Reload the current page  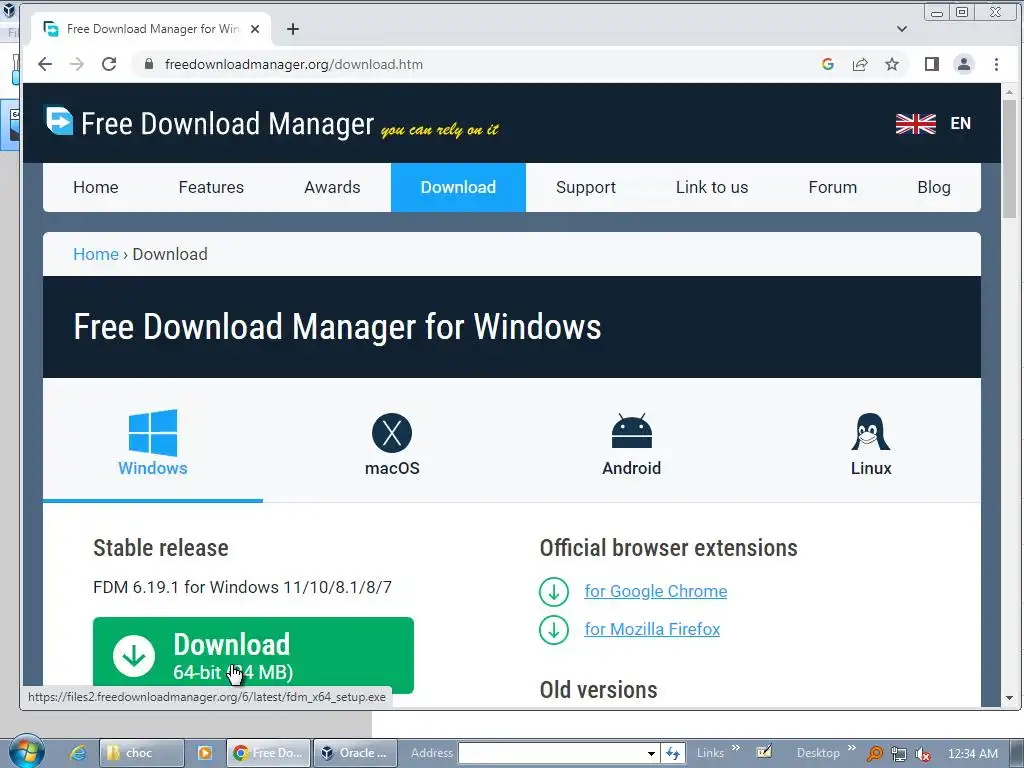tap(109, 64)
